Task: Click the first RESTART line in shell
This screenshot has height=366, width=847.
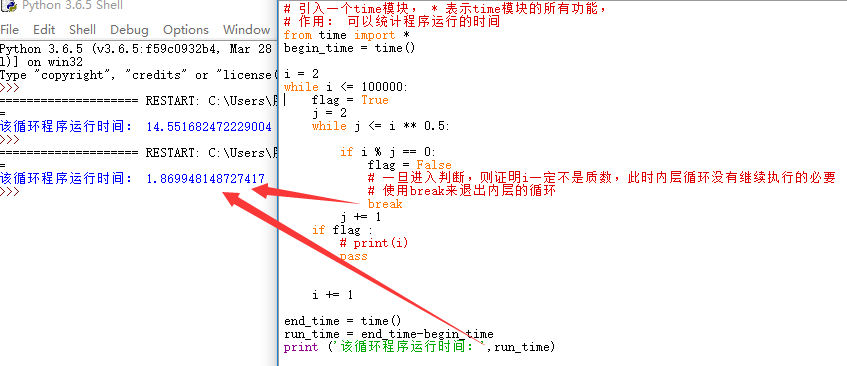Action: point(138,100)
